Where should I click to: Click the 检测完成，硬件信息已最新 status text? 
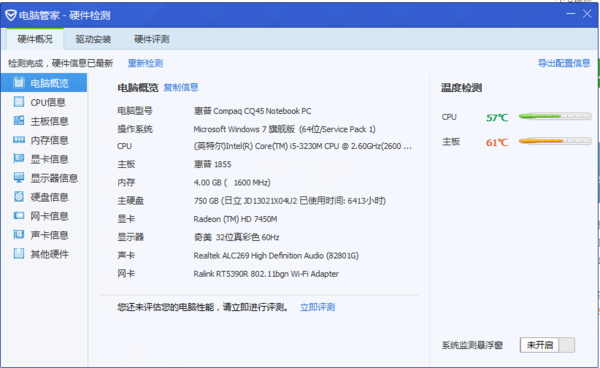(x=60, y=63)
